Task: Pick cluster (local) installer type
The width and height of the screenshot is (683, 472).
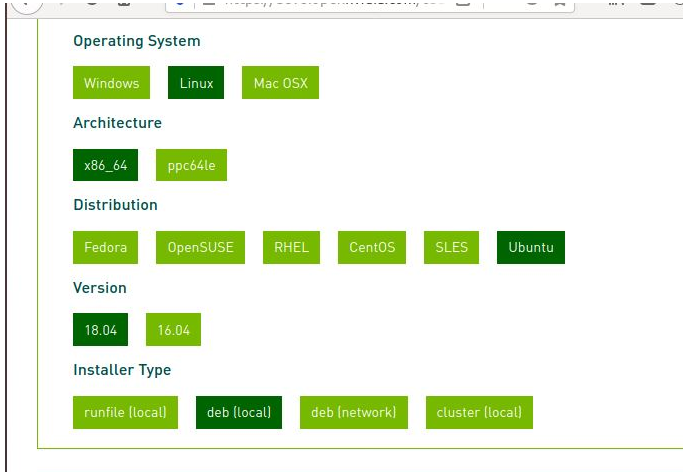Action: pyautogui.click(x=479, y=412)
